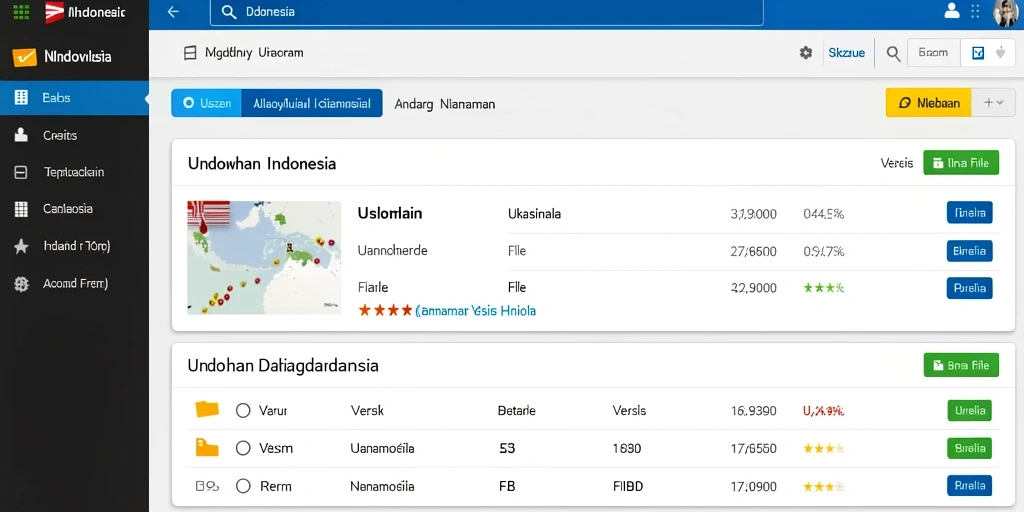Toggle the blue checkbox near Boom field
The image size is (1024, 512).
tap(978, 53)
